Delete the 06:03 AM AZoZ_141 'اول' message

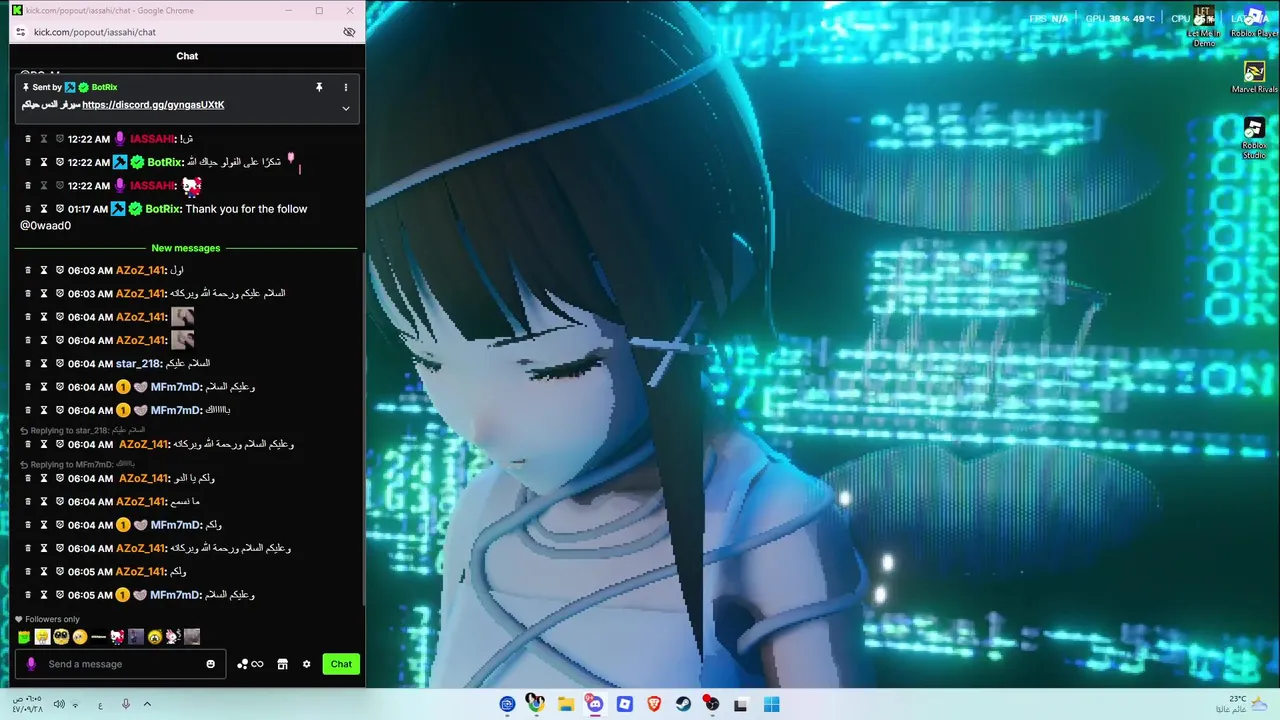pos(28,270)
